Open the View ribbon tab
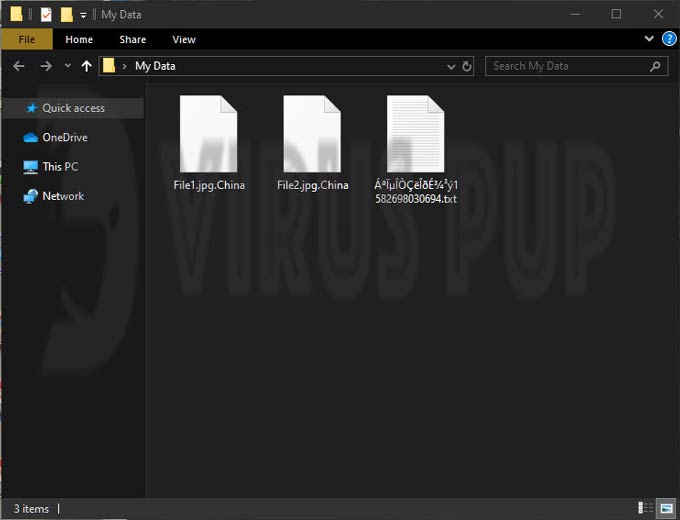This screenshot has width=680, height=520. click(x=184, y=40)
